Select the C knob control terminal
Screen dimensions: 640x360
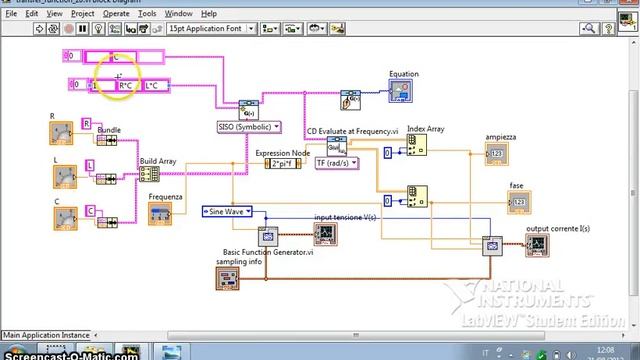click(x=65, y=218)
